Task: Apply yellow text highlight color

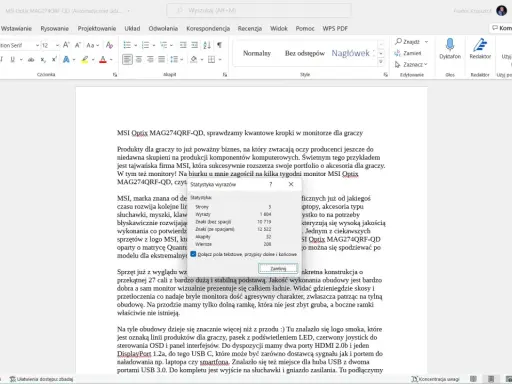Action: pos(85,60)
